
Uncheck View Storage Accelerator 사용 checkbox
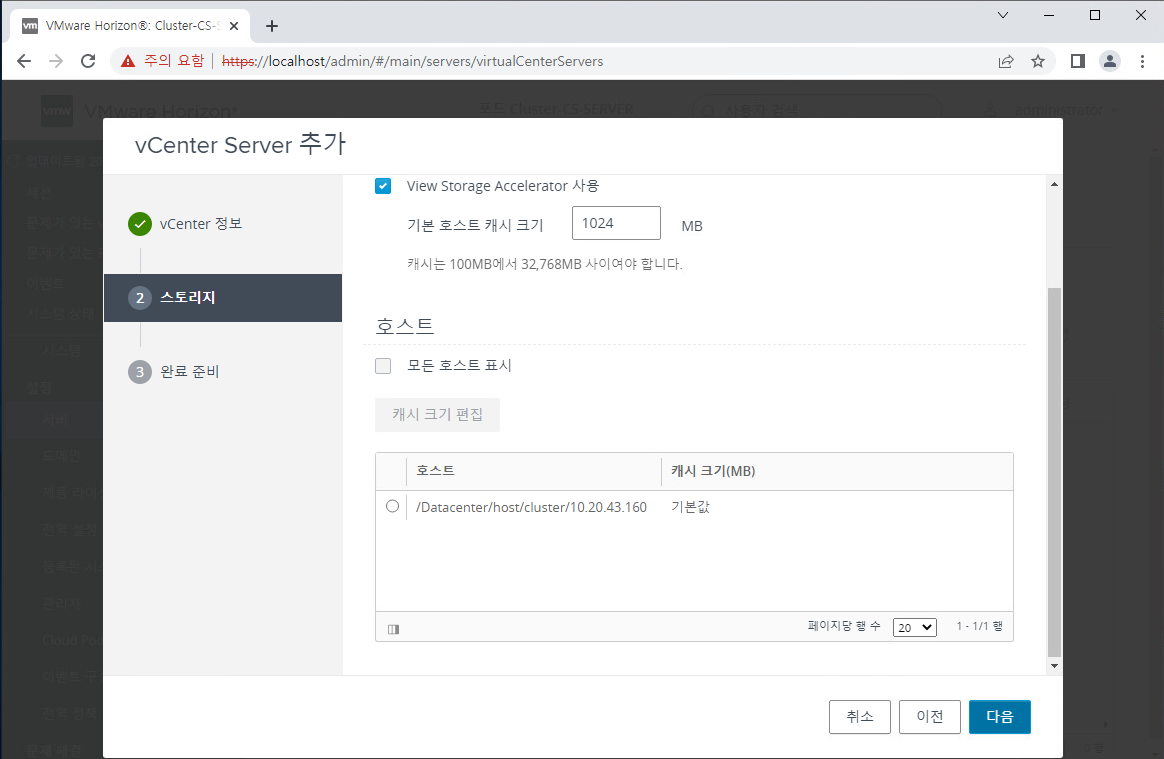tap(383, 186)
